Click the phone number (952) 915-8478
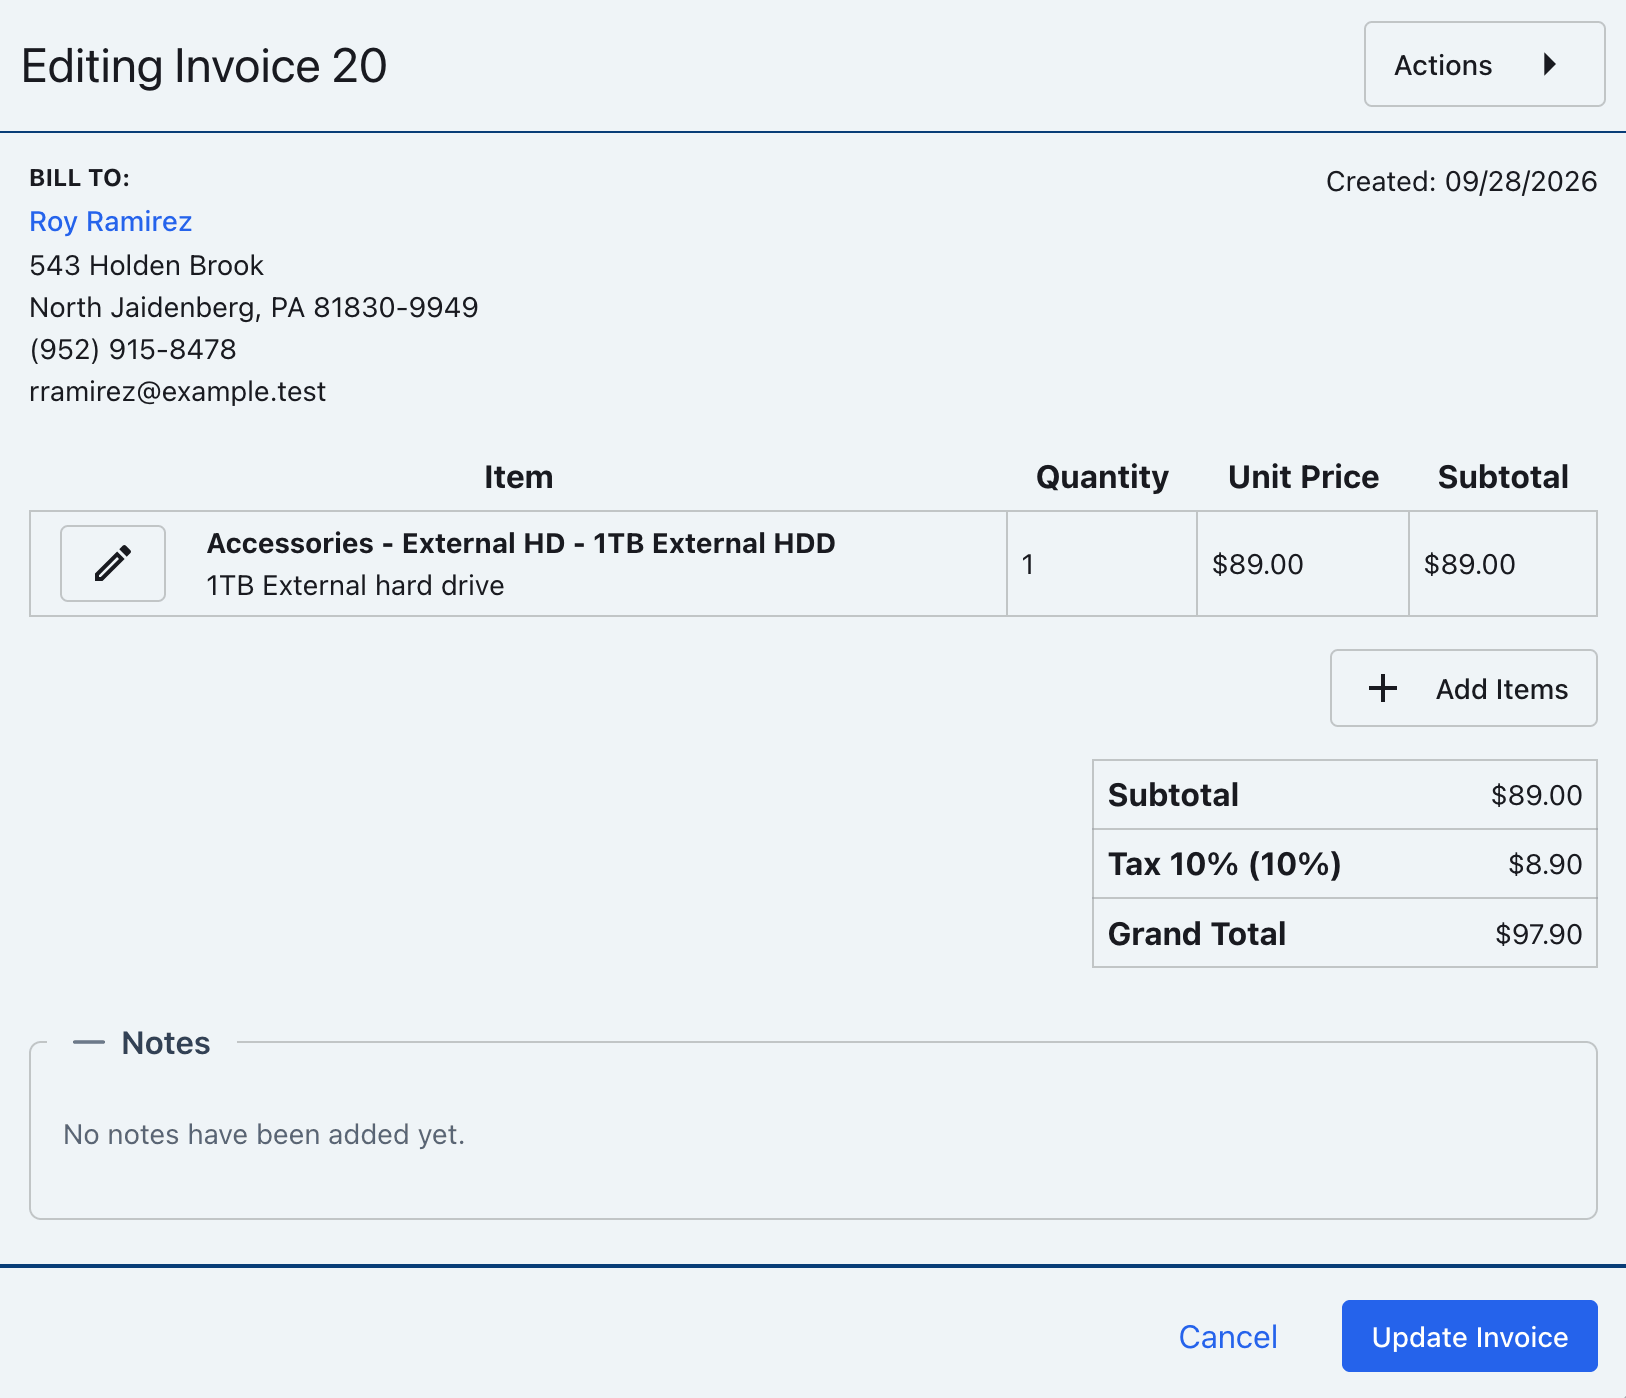The height and width of the screenshot is (1398, 1626). (x=133, y=349)
